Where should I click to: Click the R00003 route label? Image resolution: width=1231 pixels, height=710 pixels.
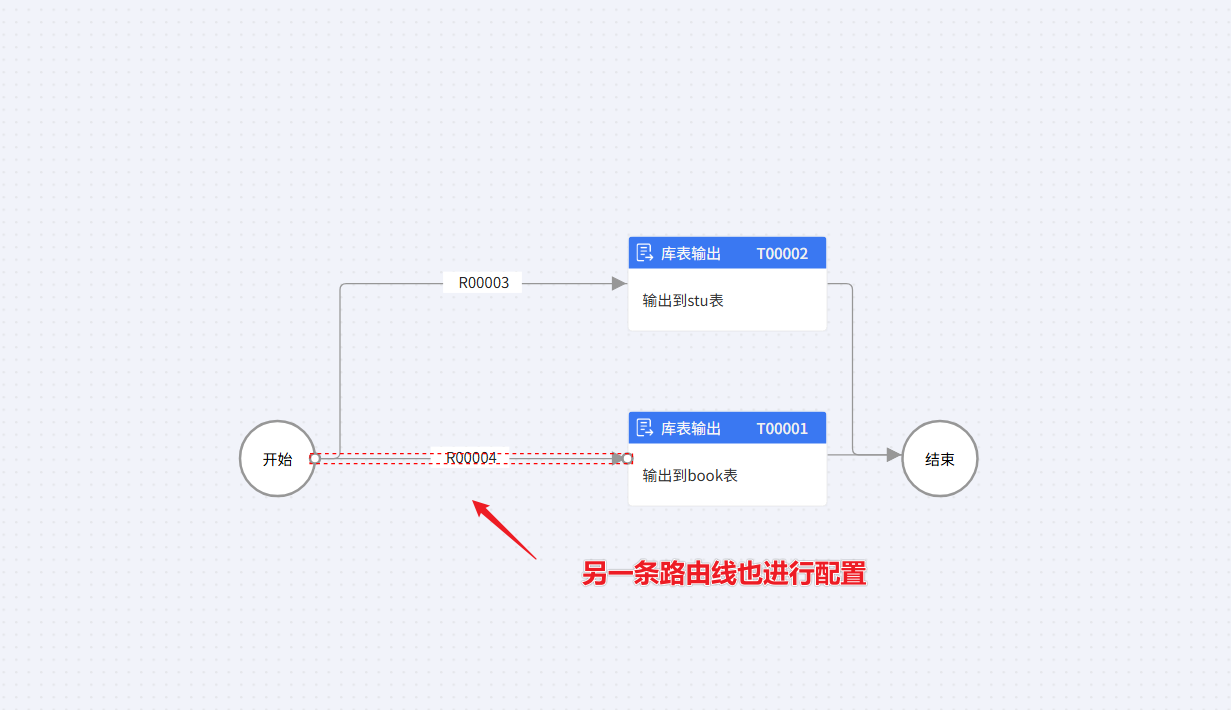483,283
